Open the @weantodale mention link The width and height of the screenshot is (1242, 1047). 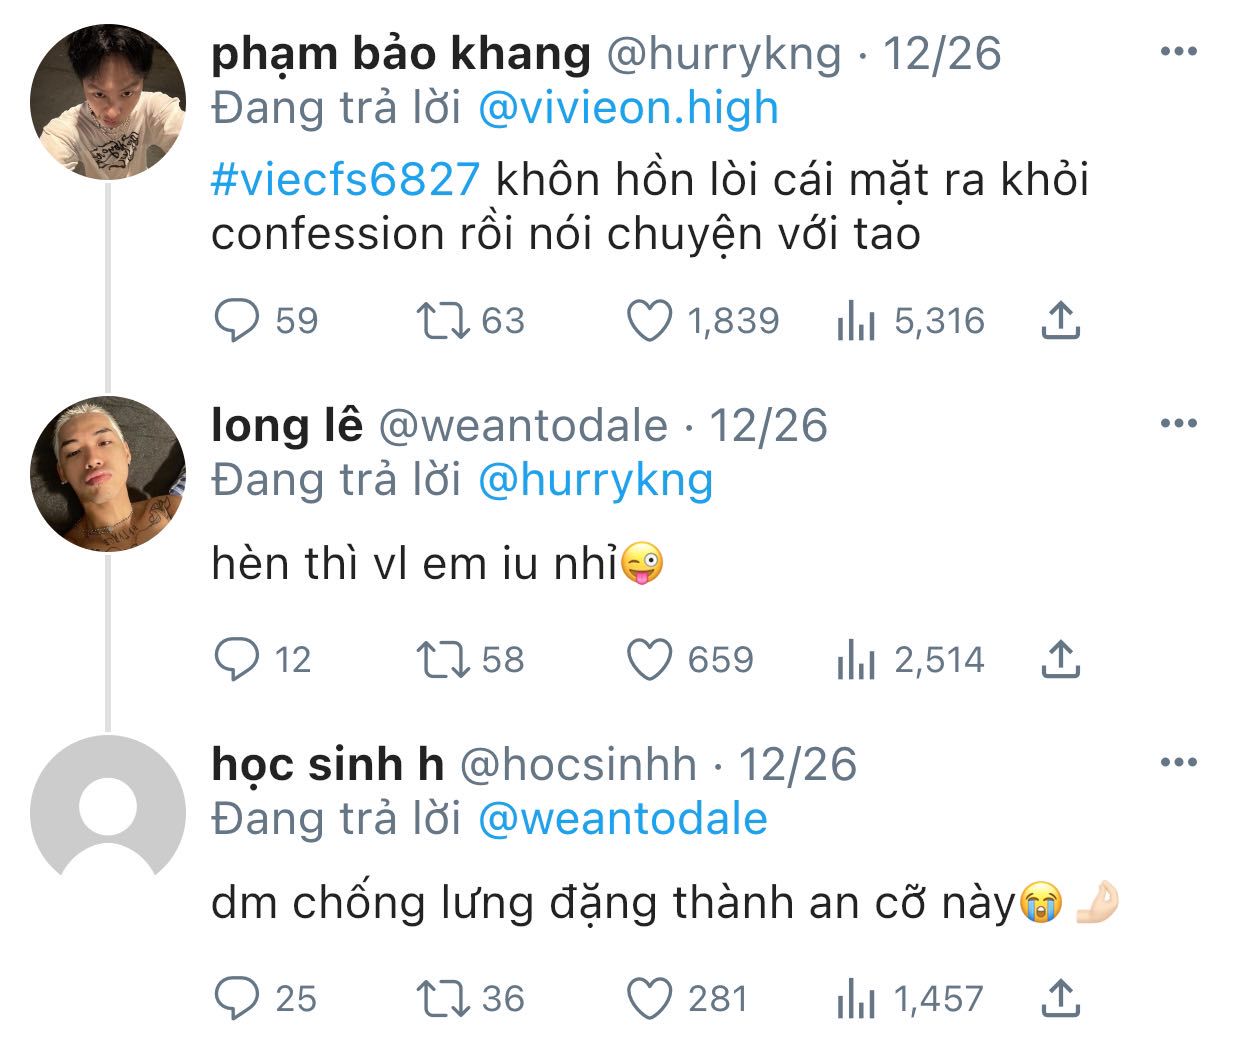(622, 819)
